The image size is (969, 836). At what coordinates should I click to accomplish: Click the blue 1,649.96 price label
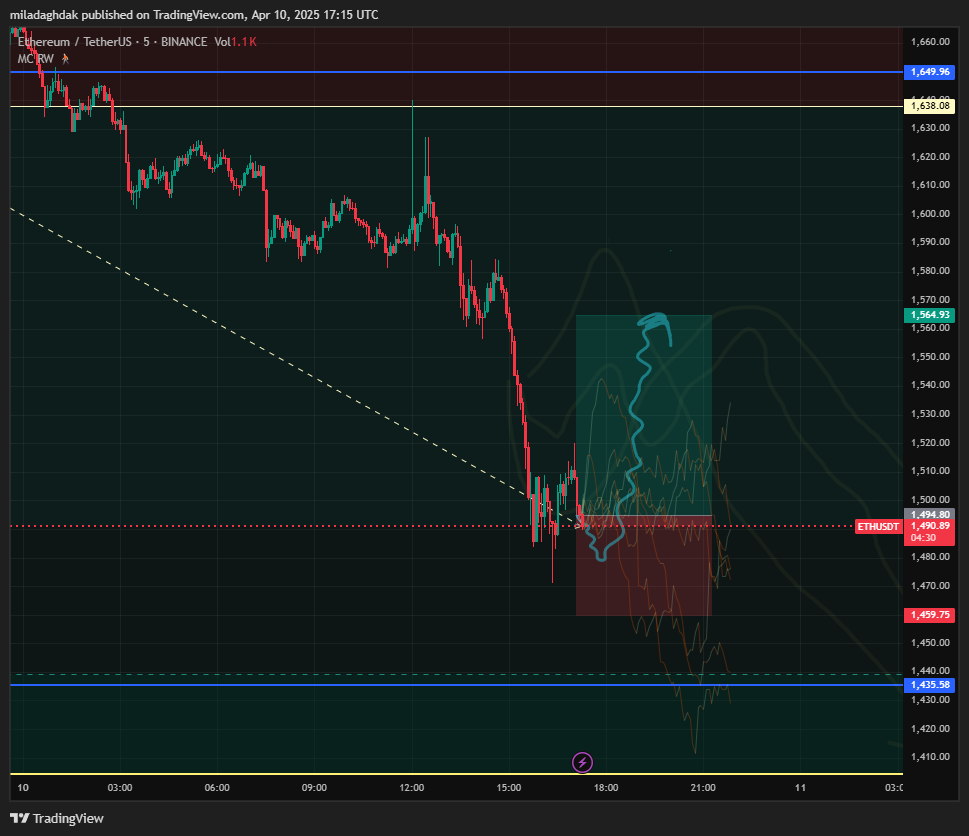coord(929,72)
